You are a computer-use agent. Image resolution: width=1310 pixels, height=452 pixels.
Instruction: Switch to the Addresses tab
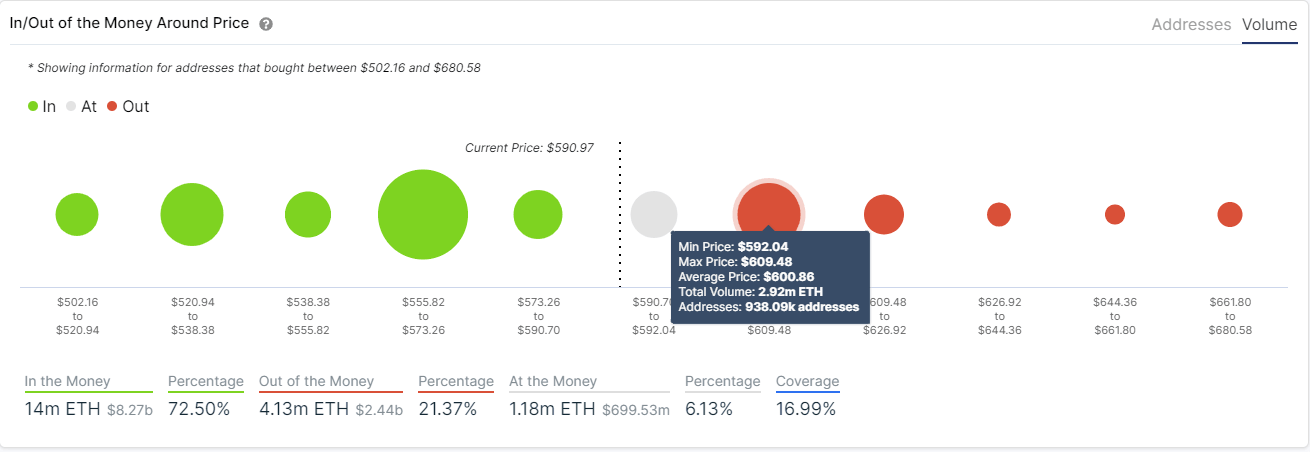tap(1191, 24)
